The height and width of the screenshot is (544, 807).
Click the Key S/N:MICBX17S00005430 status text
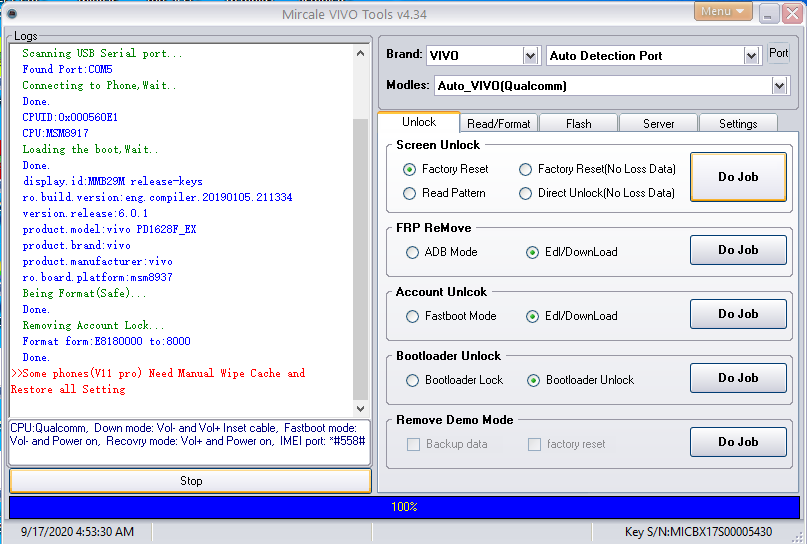698,532
